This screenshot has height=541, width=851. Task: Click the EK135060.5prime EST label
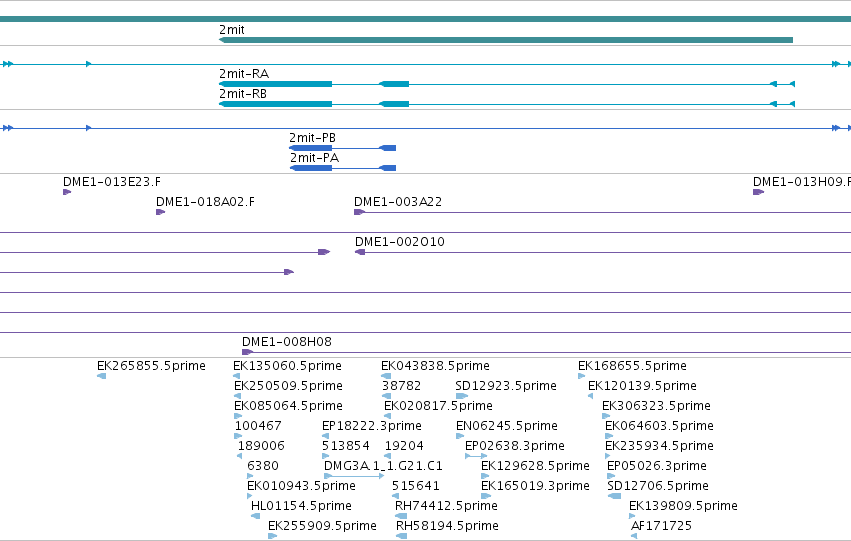tap(287, 366)
